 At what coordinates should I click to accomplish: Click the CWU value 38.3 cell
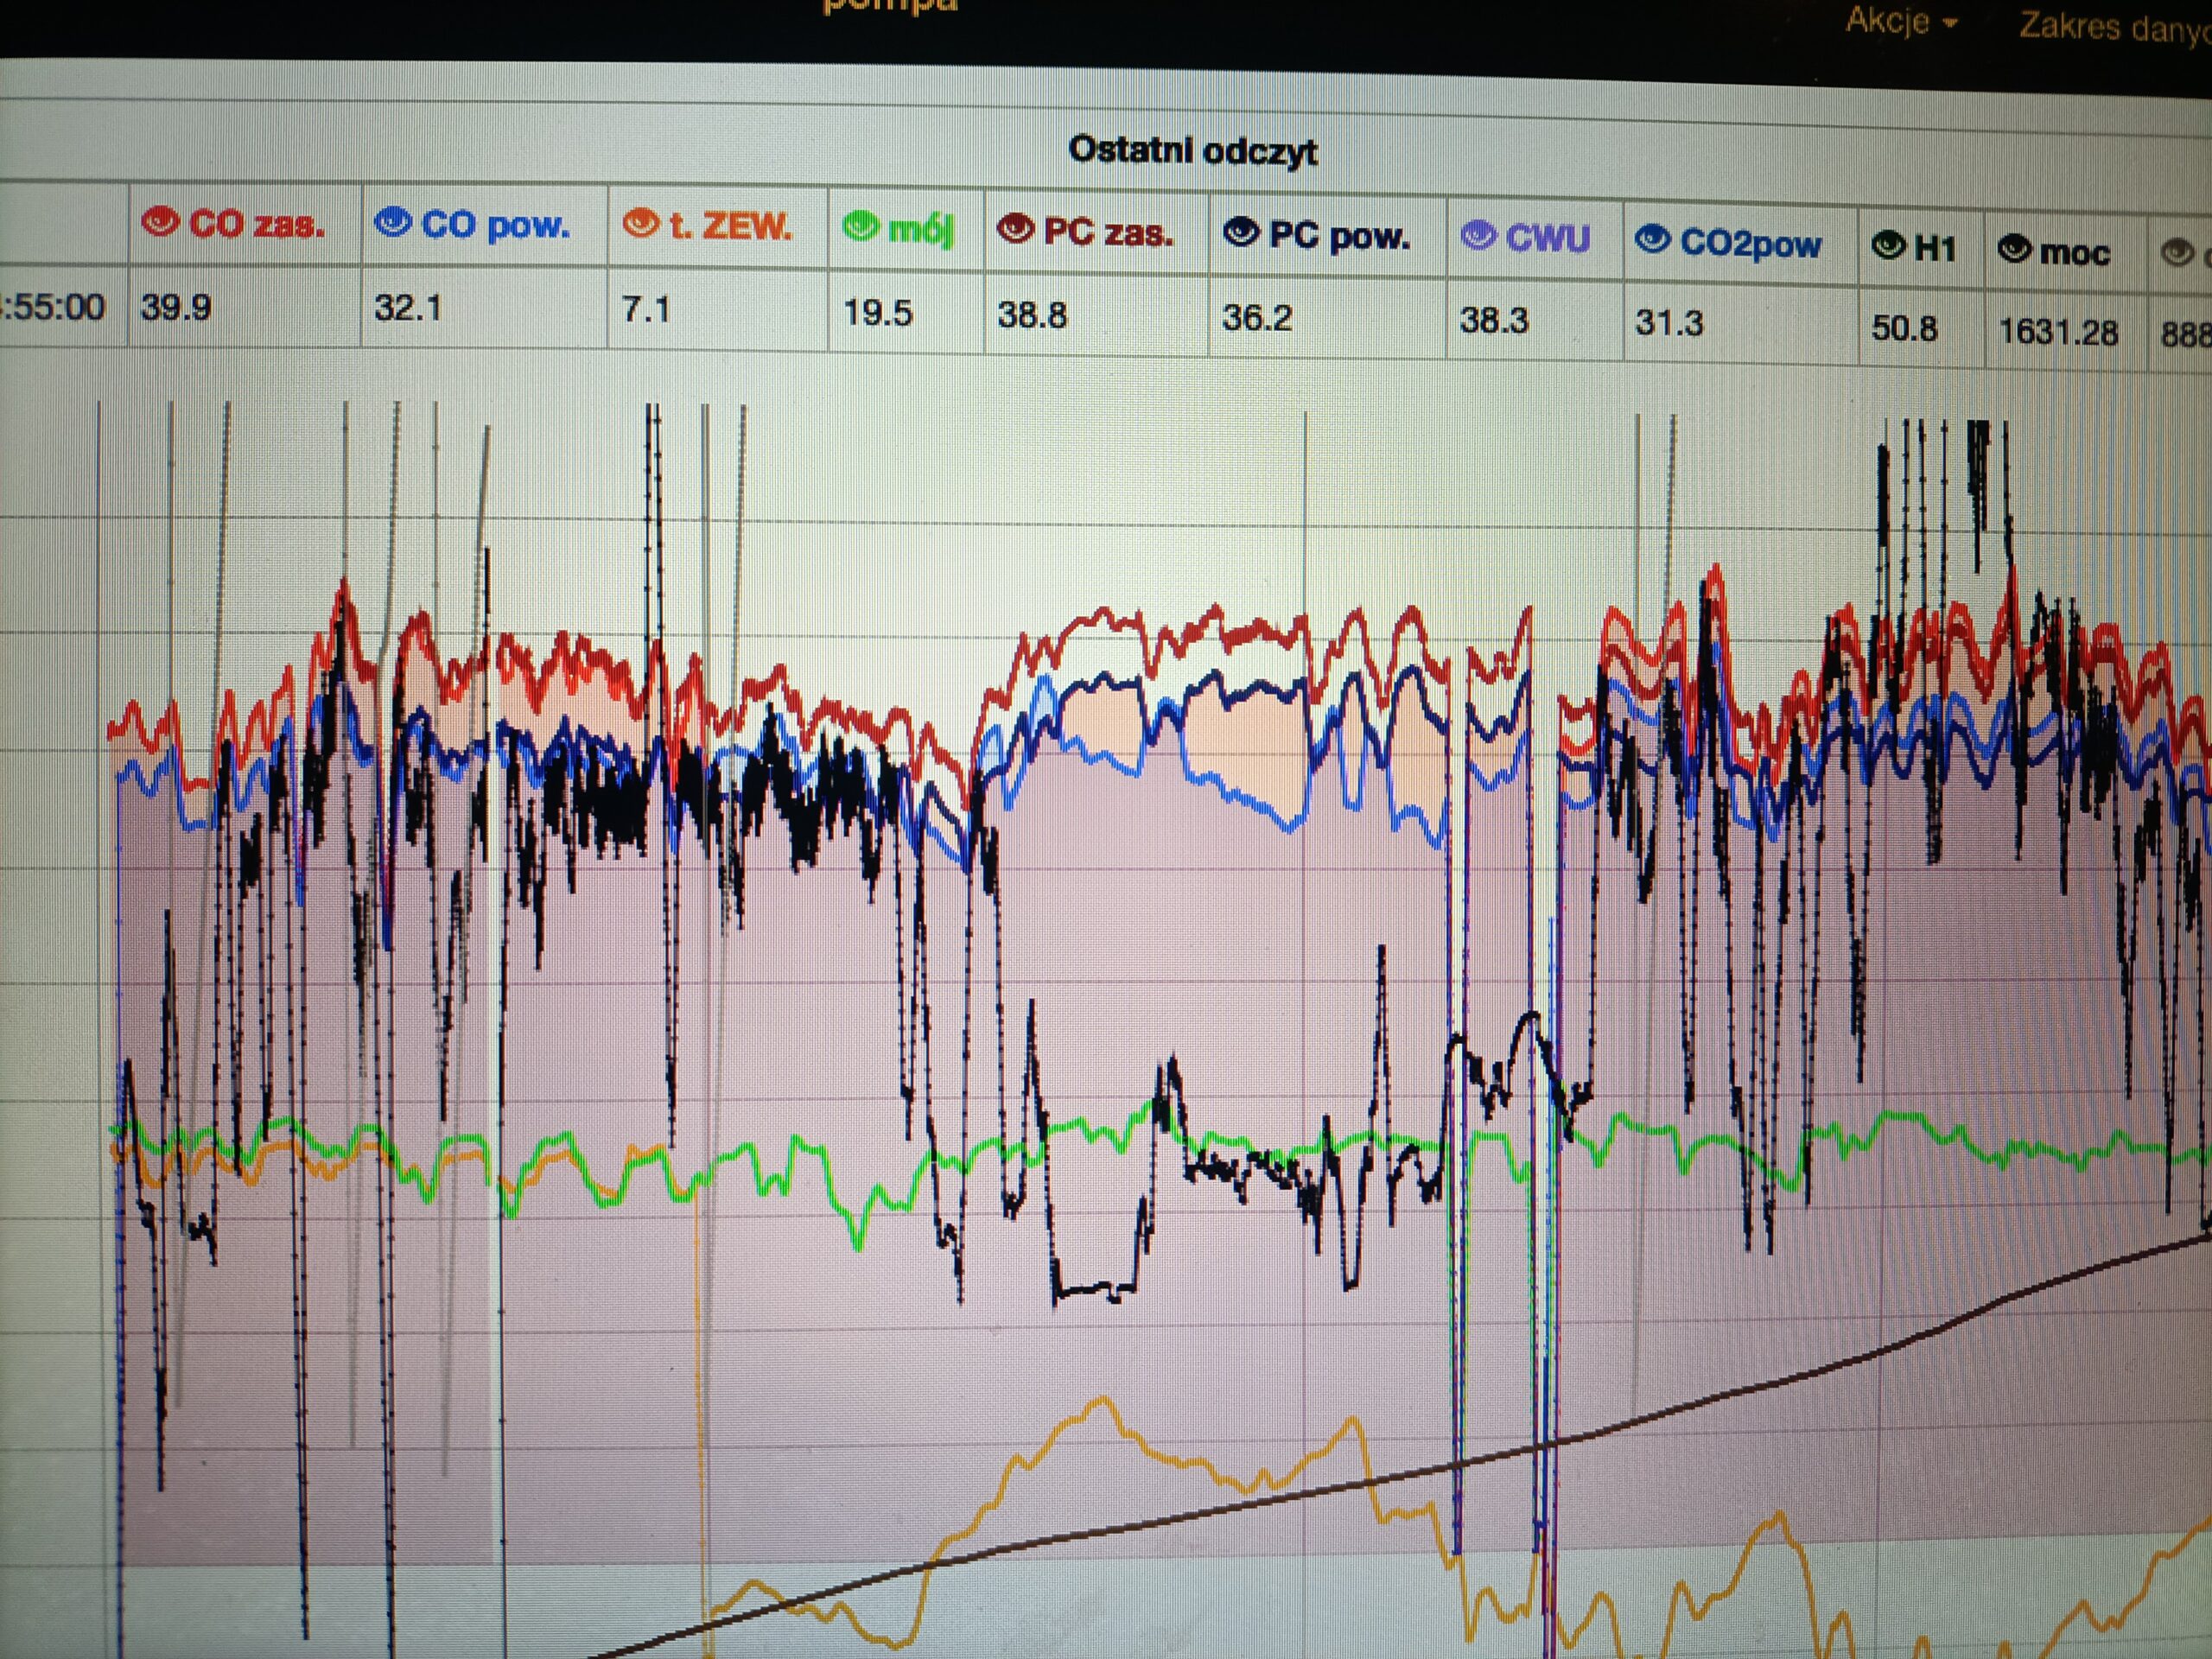(1493, 320)
